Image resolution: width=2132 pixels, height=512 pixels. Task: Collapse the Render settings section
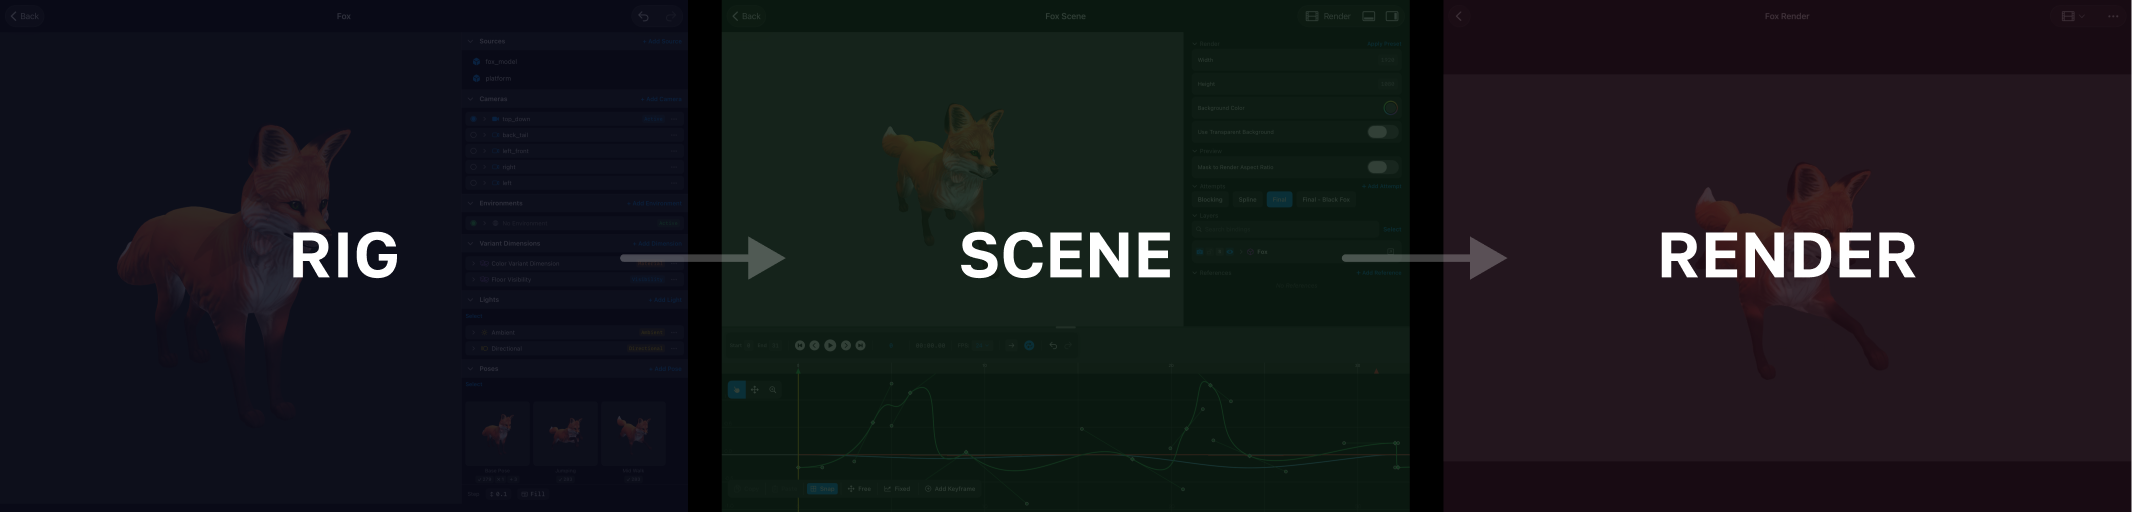(1194, 44)
